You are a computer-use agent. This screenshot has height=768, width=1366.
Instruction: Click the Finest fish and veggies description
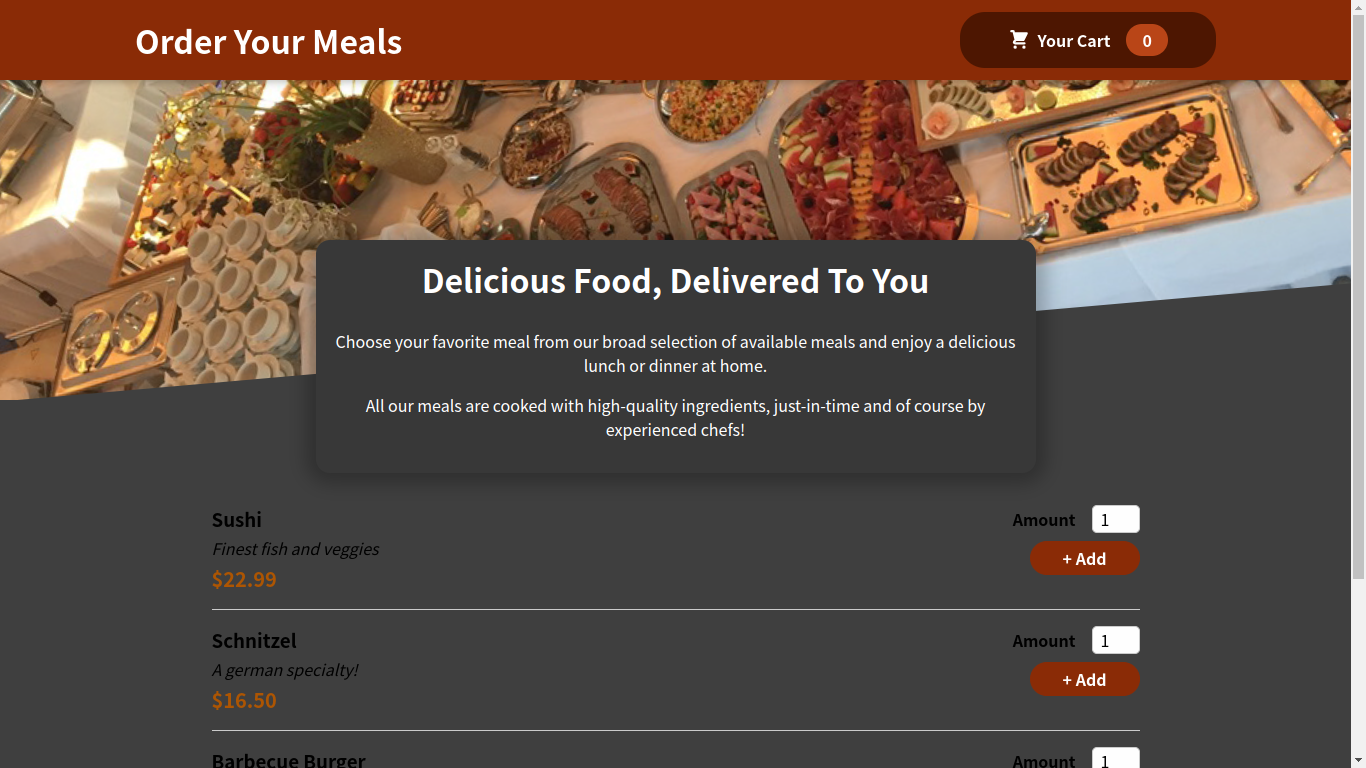(x=296, y=549)
